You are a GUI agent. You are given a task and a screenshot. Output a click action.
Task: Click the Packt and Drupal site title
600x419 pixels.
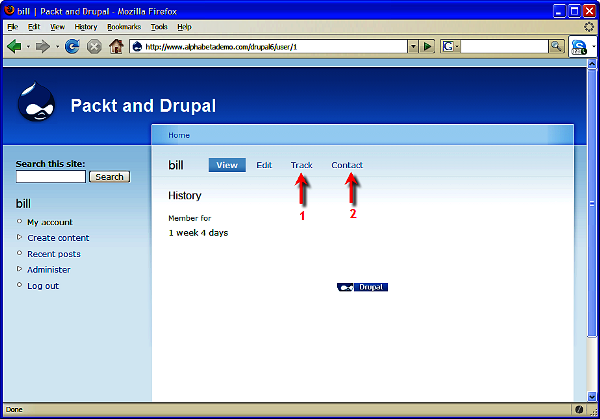tap(143, 106)
